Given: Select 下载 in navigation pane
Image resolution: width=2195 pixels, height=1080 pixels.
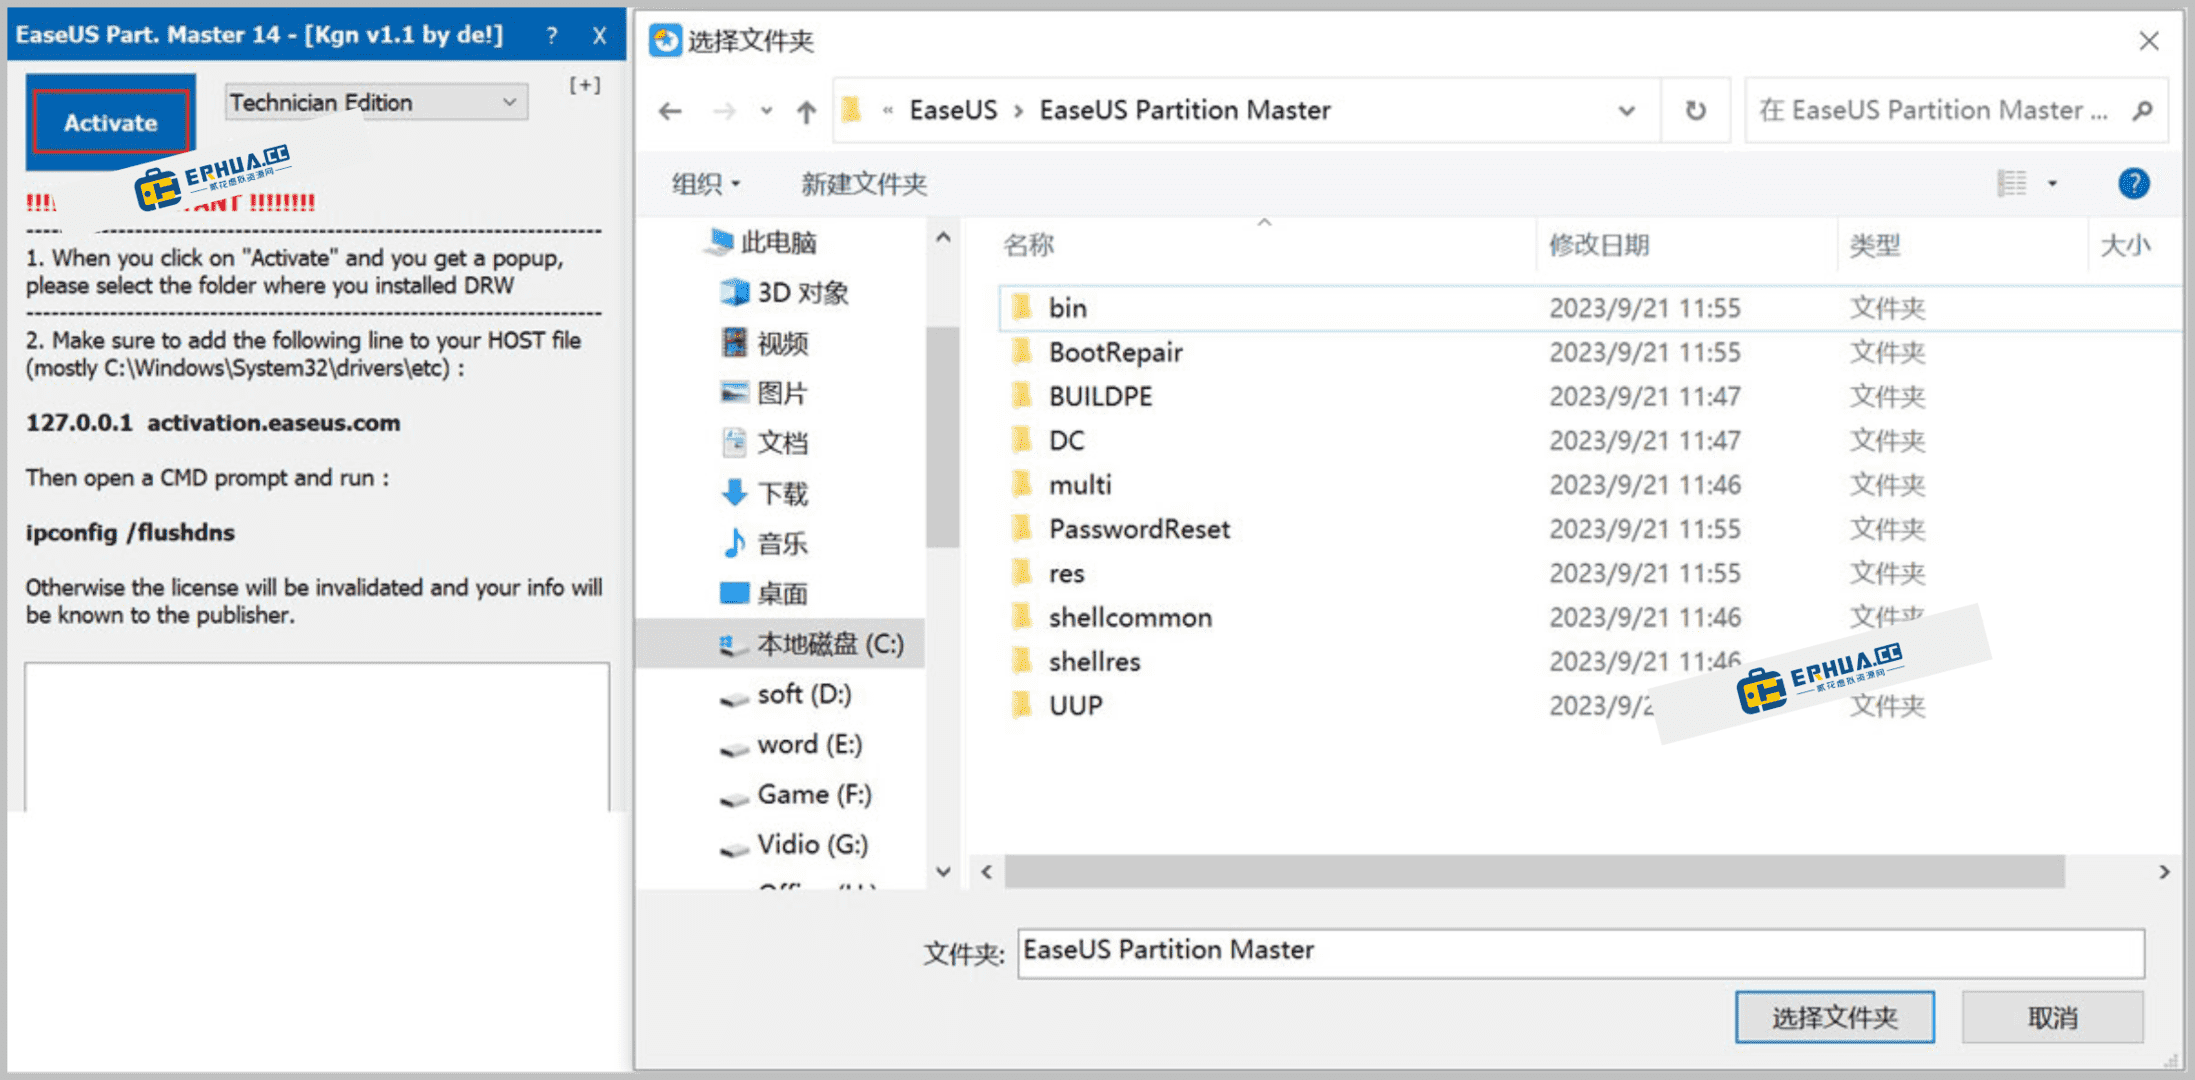Looking at the screenshot, I should [x=765, y=493].
